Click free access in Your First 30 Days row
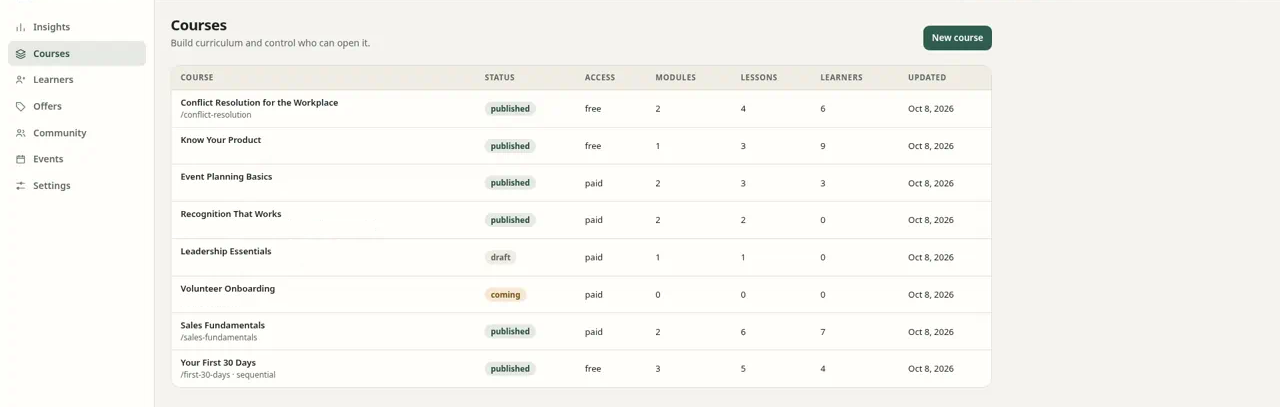Screen dimensions: 1280x407 593,369
